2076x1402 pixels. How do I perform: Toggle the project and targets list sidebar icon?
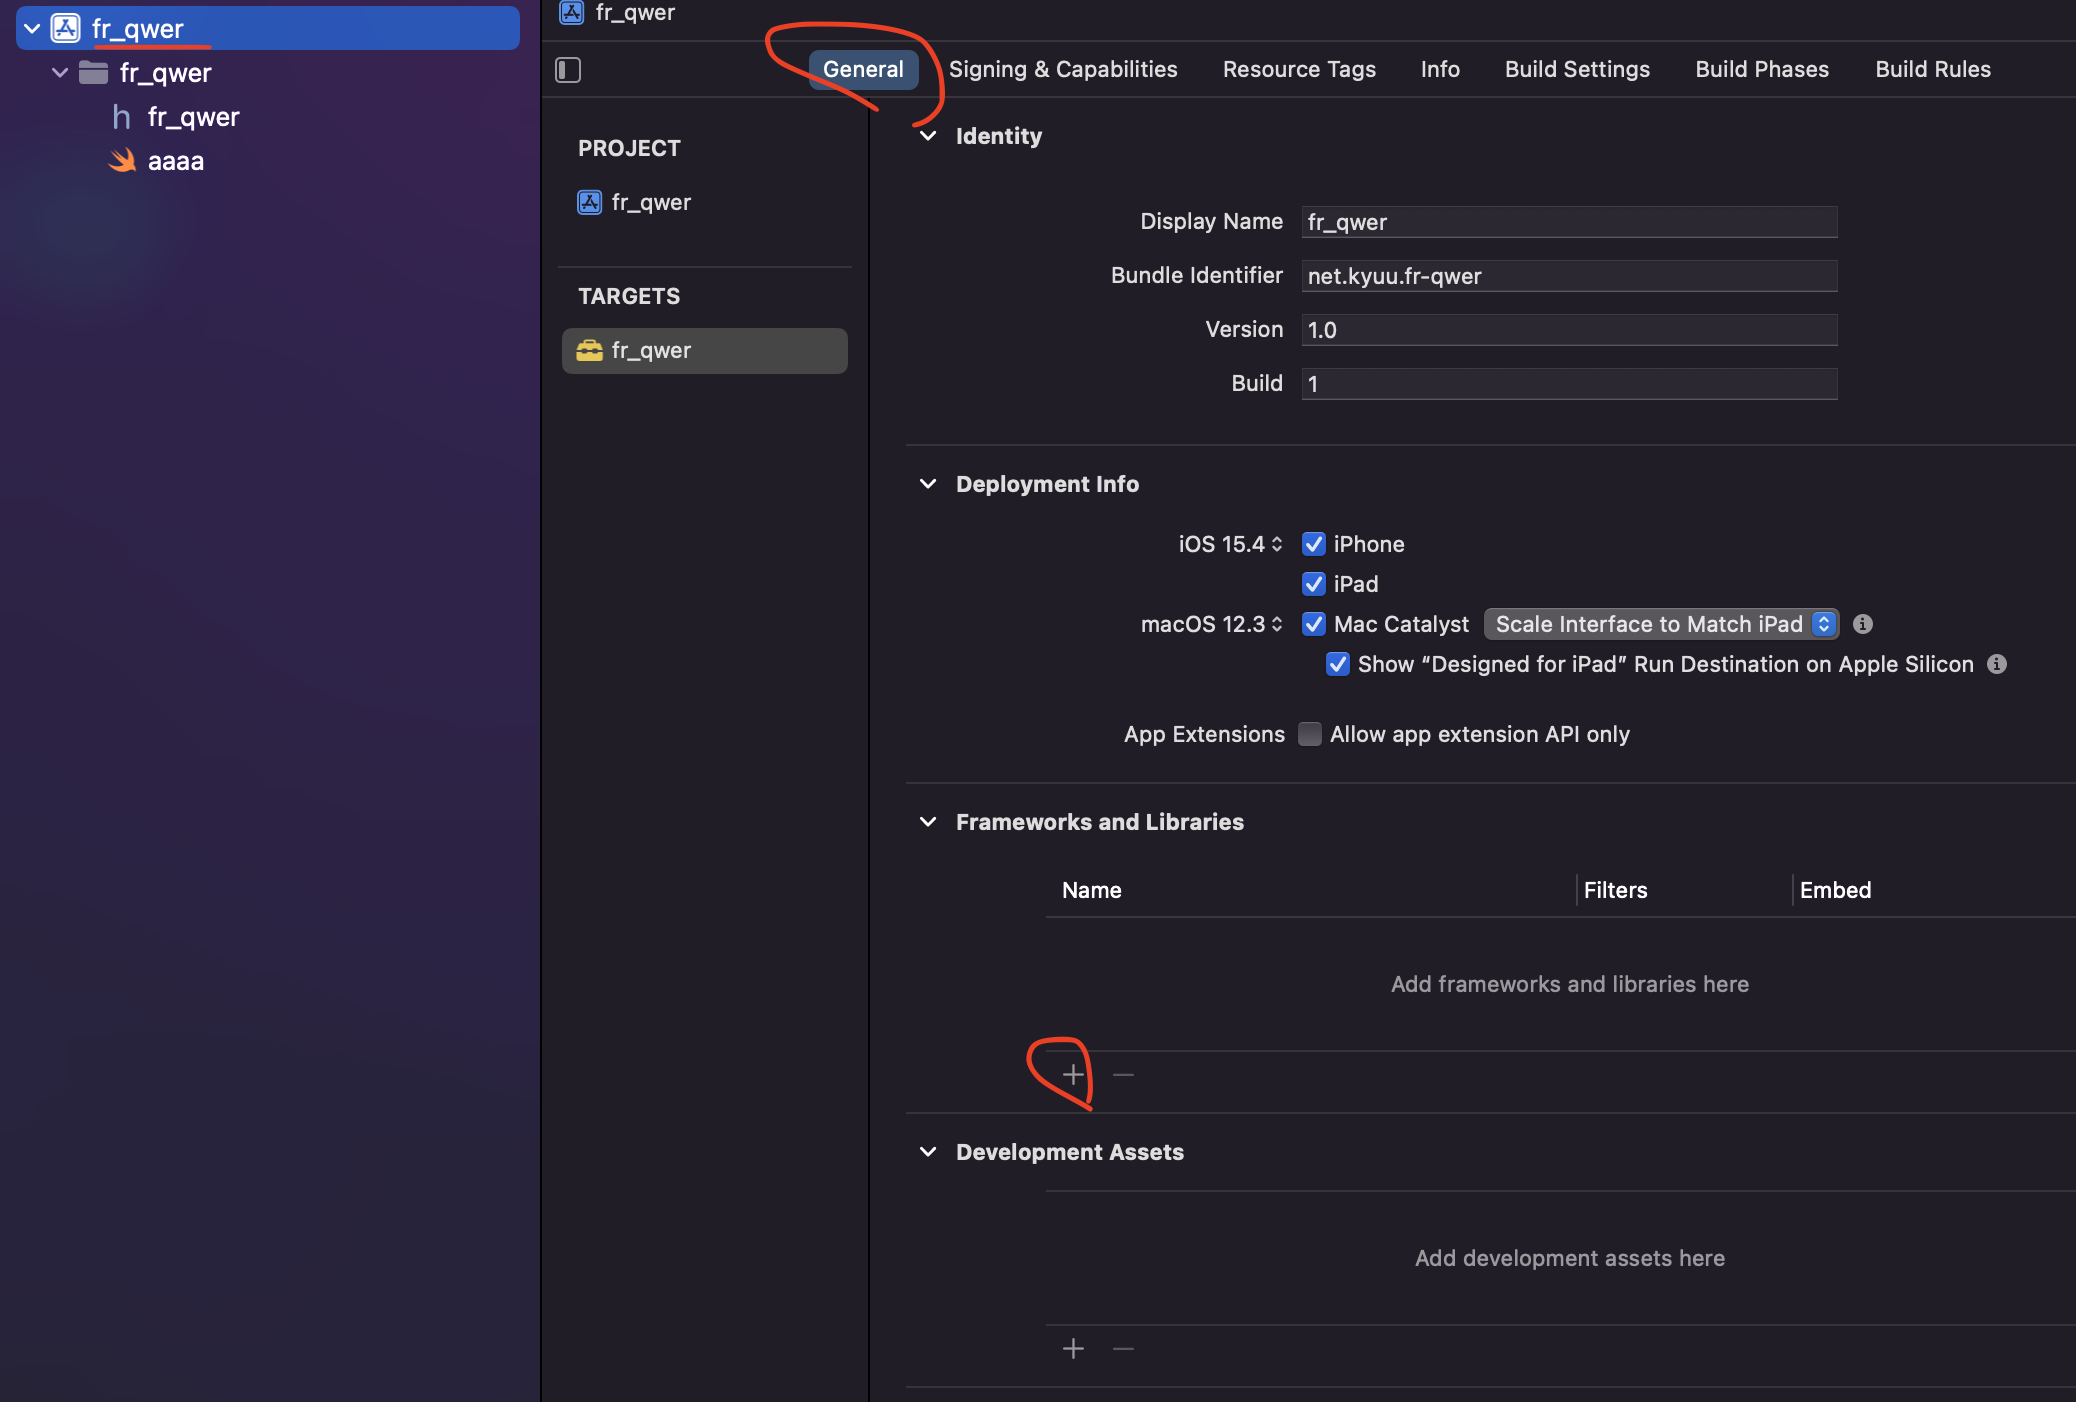pyautogui.click(x=568, y=70)
